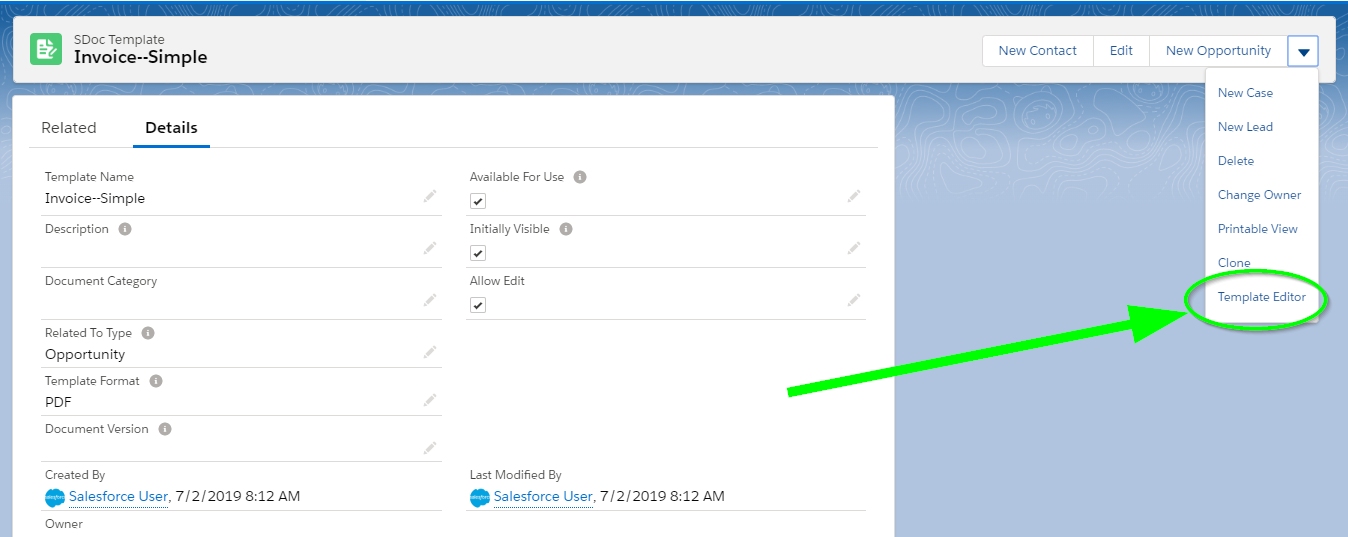Screen dimensions: 1348x537
Task: Click the New Opportunity button
Action: pyautogui.click(x=1218, y=51)
